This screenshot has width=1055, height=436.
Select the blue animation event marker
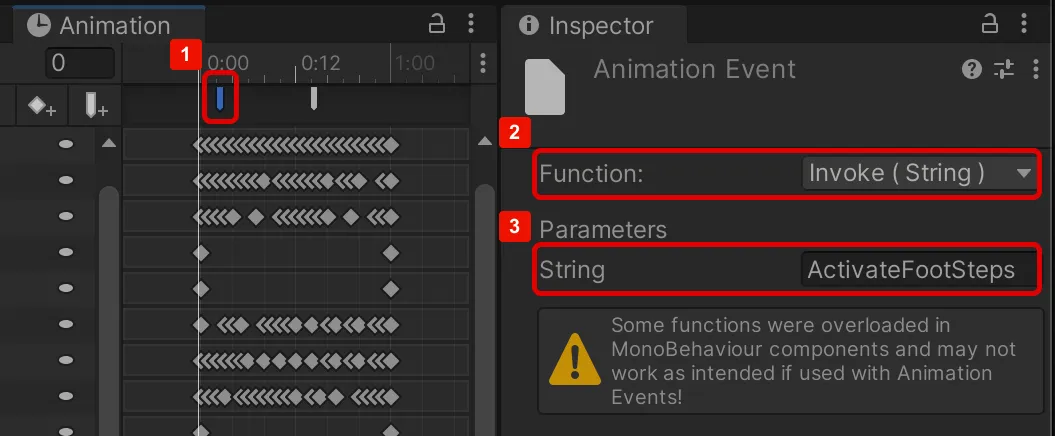click(x=220, y=98)
